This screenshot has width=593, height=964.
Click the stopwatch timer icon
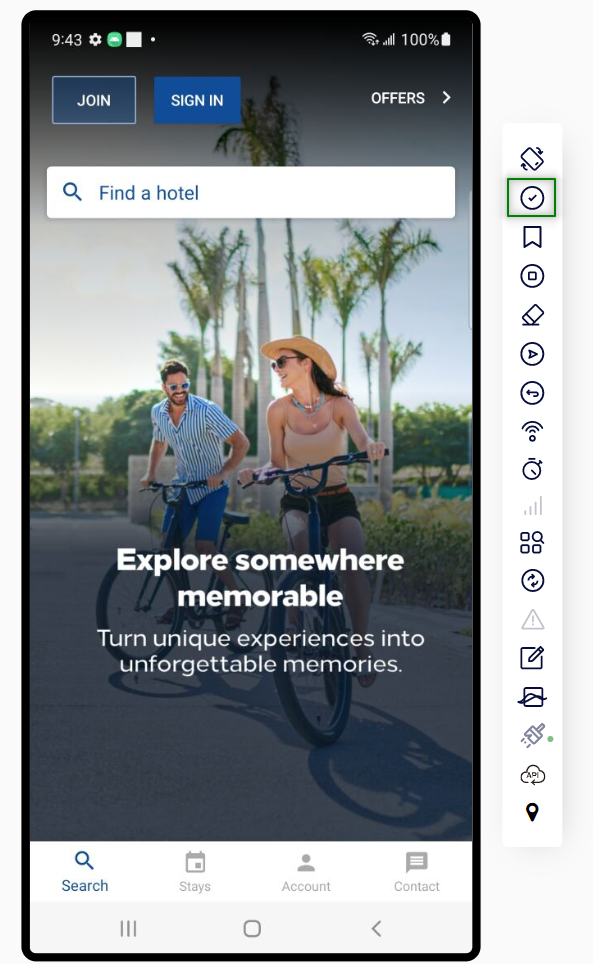tap(532, 469)
